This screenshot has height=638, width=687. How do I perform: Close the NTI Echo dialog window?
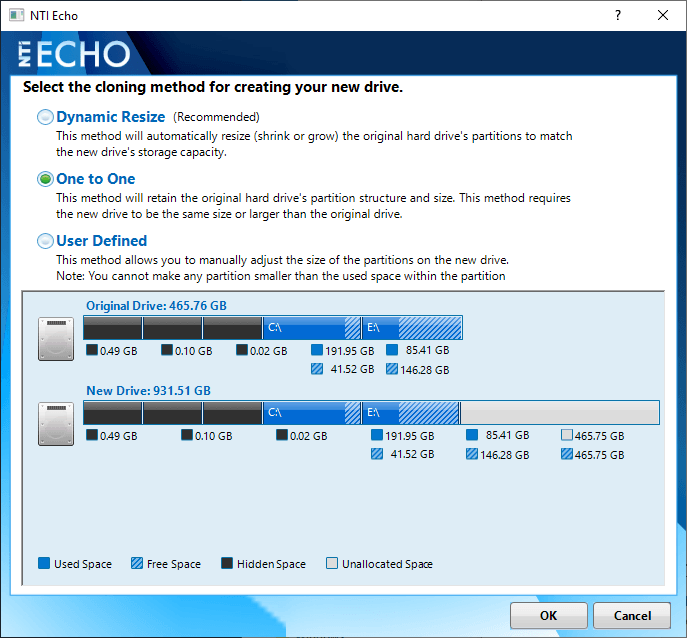click(x=663, y=16)
